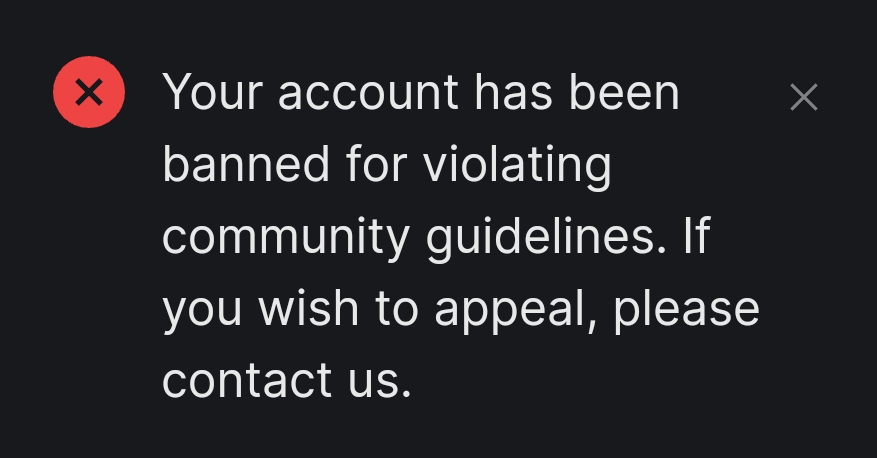
Task: Click the "contact us." text
Action: pos(287,380)
